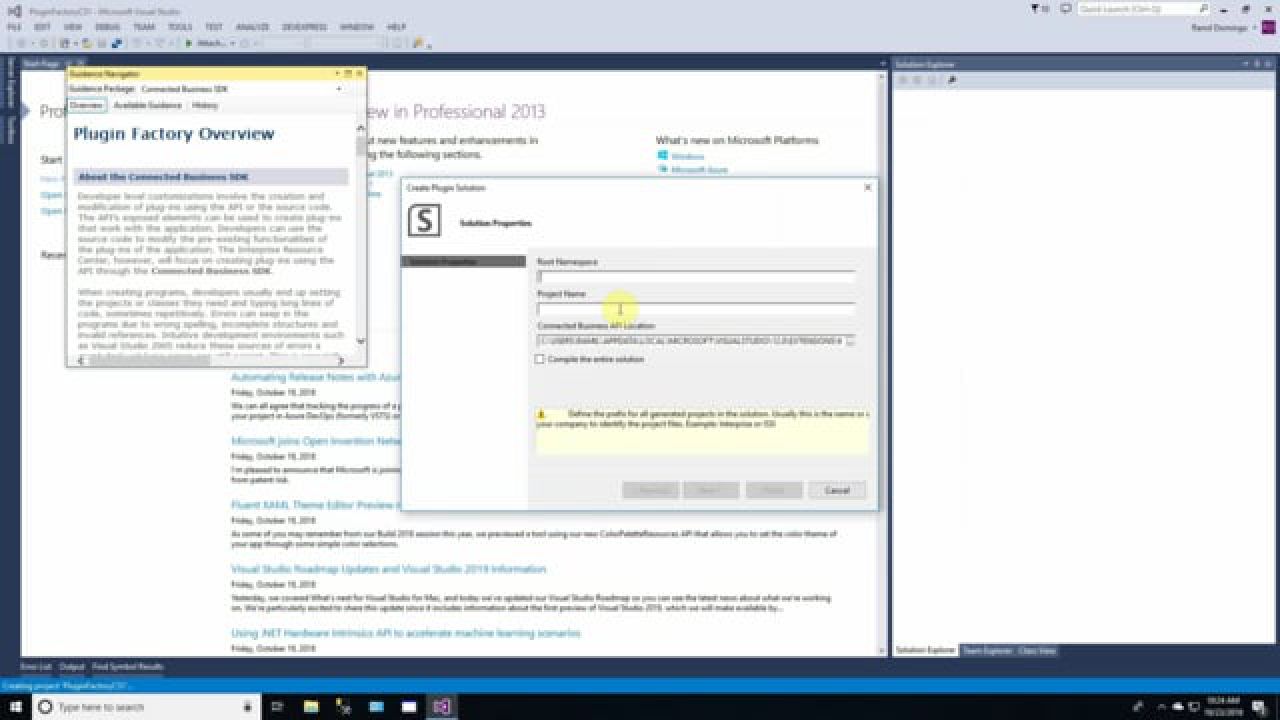
Task: Open Using .NET Hardware Intrinsics API article
Action: click(x=405, y=633)
